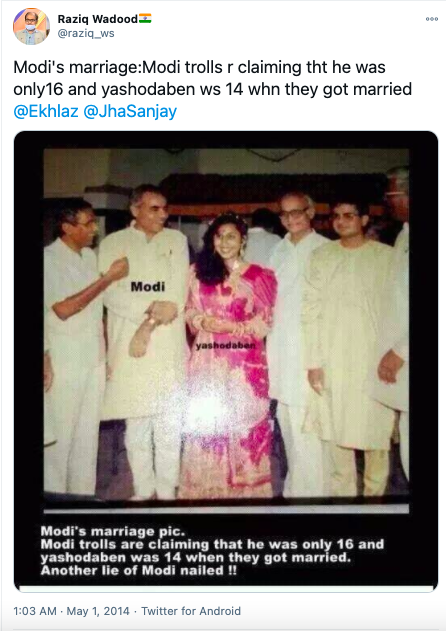Click the 1:03 AM timestamp
Image resolution: width=446 pixels, height=631 pixels.
click(x=35, y=611)
